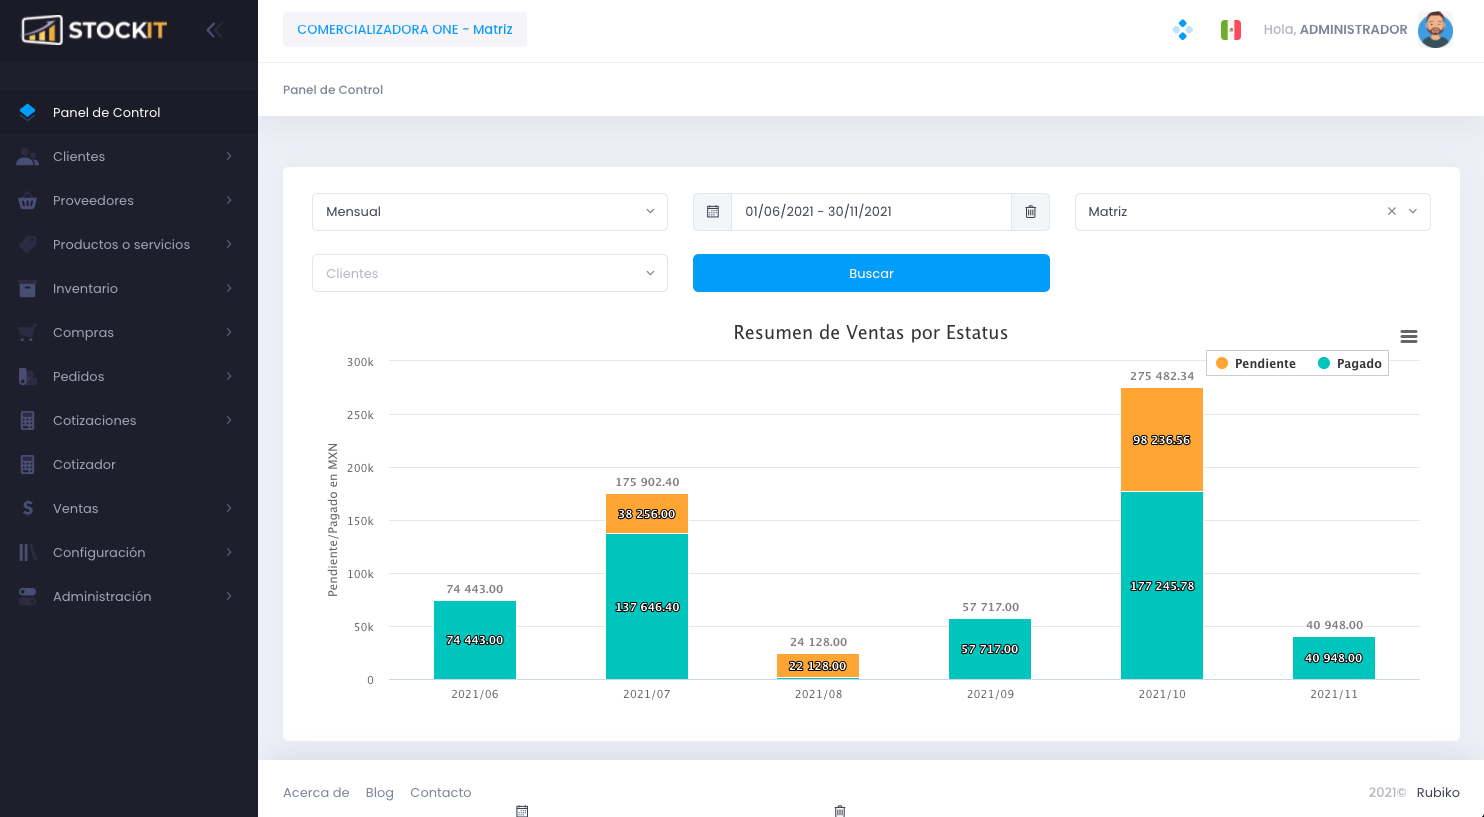
Task: Collapse the sidebar with double-chevron icon
Action: (x=213, y=30)
